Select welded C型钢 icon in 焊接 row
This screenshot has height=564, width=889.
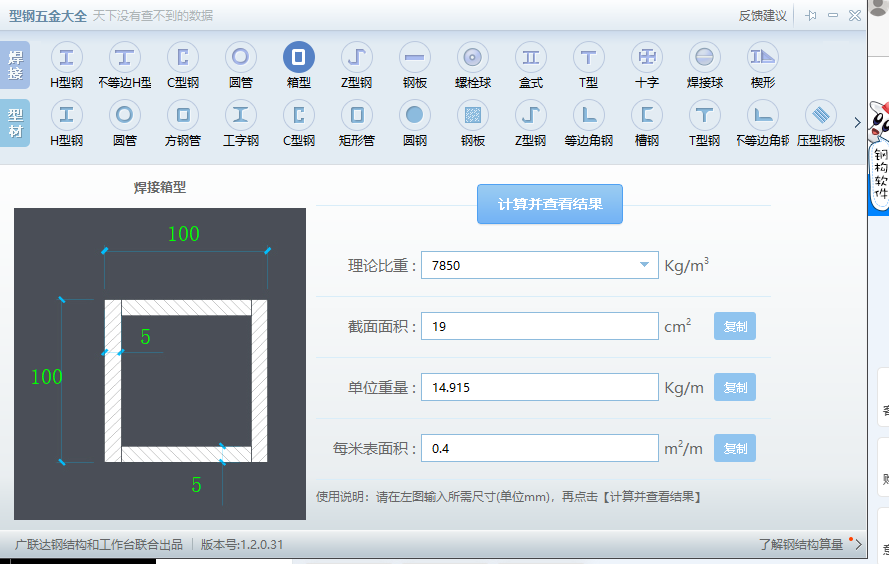tap(183, 57)
